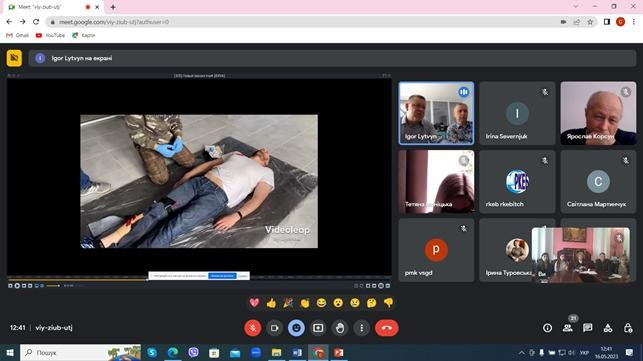643x361 pixels.
Task: Unmute the microphone in Meet controls
Action: 253,328
